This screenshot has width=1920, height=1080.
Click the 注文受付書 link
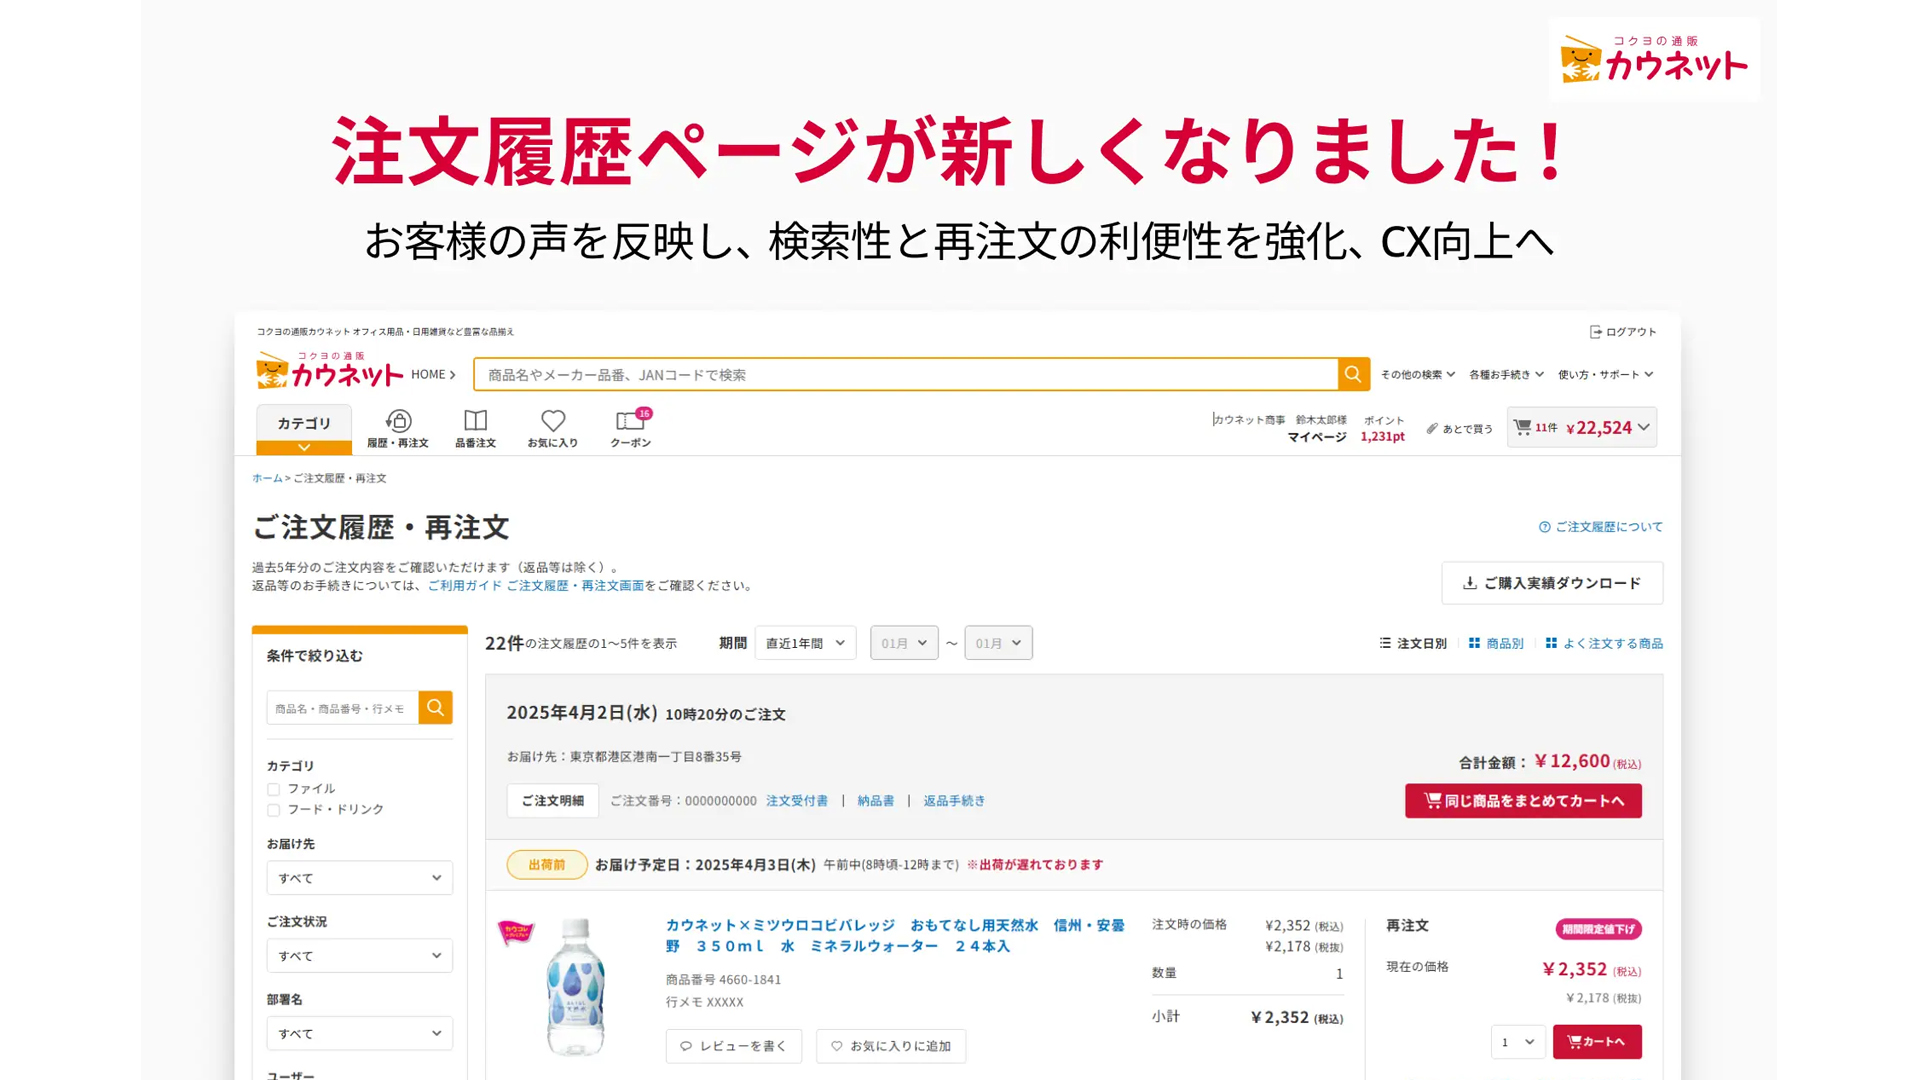coord(797,801)
